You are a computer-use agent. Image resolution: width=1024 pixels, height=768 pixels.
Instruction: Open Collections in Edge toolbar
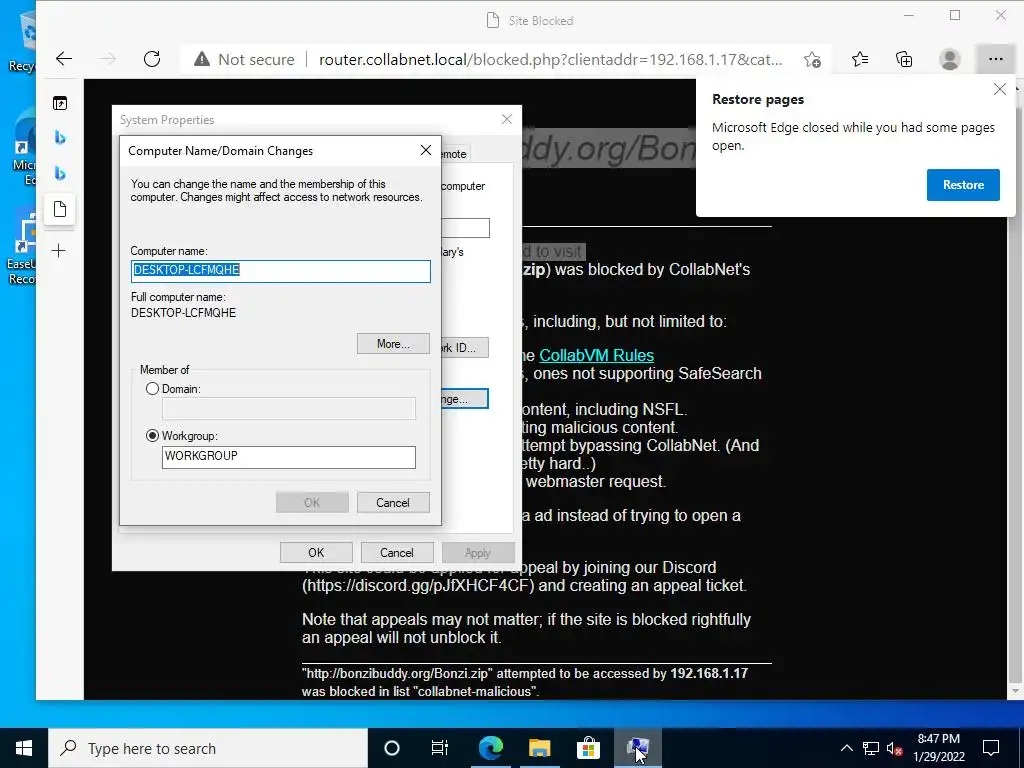tap(904, 59)
